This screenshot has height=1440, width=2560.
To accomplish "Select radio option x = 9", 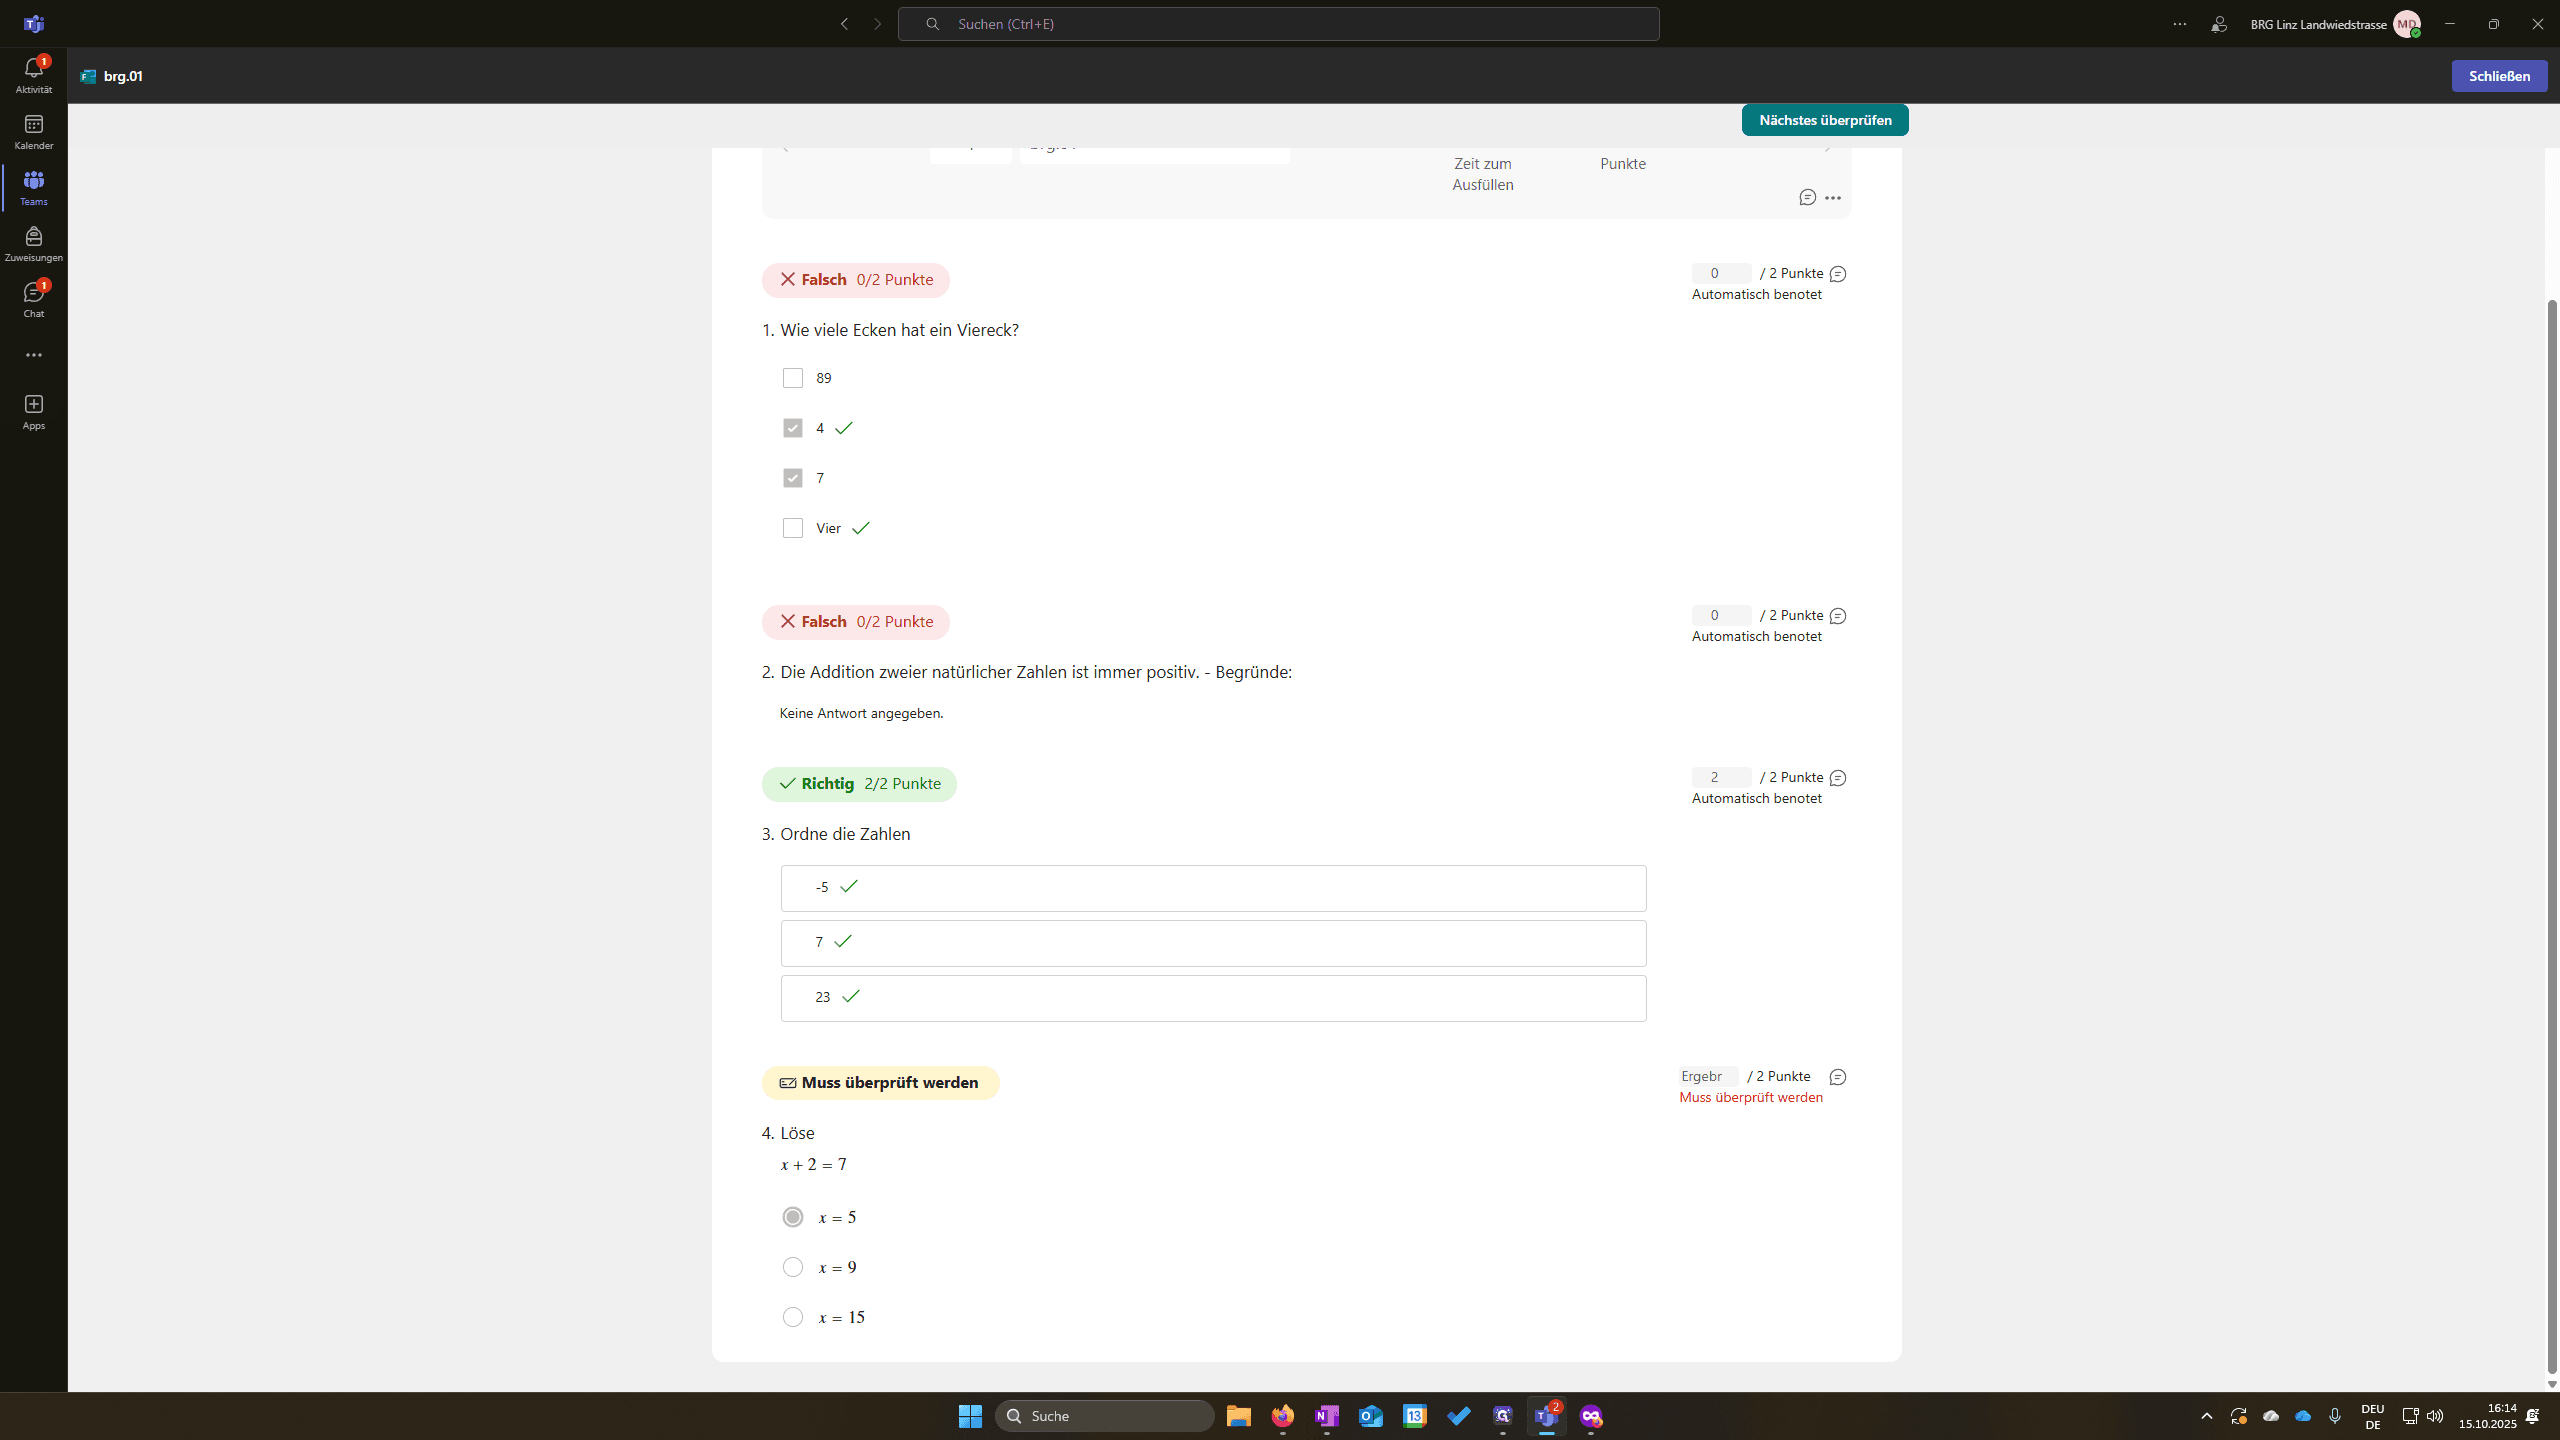I will click(x=793, y=1267).
